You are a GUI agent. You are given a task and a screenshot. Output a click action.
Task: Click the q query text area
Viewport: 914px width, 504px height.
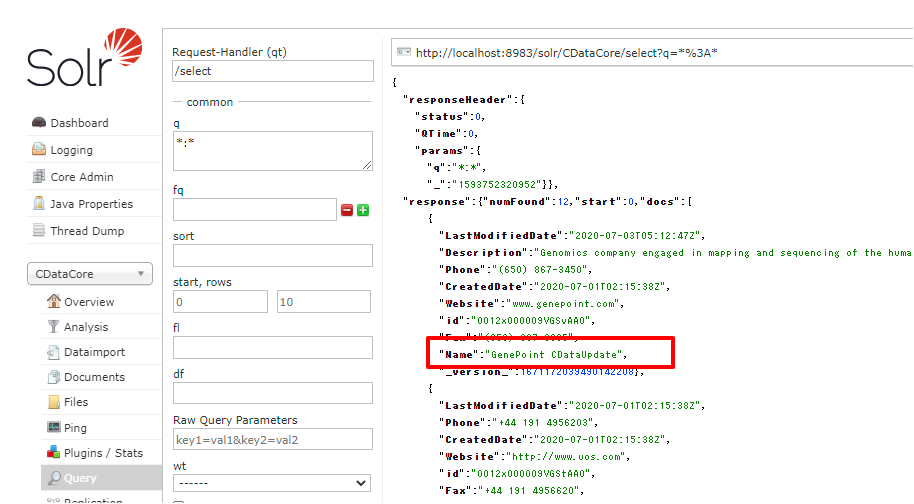click(x=272, y=151)
